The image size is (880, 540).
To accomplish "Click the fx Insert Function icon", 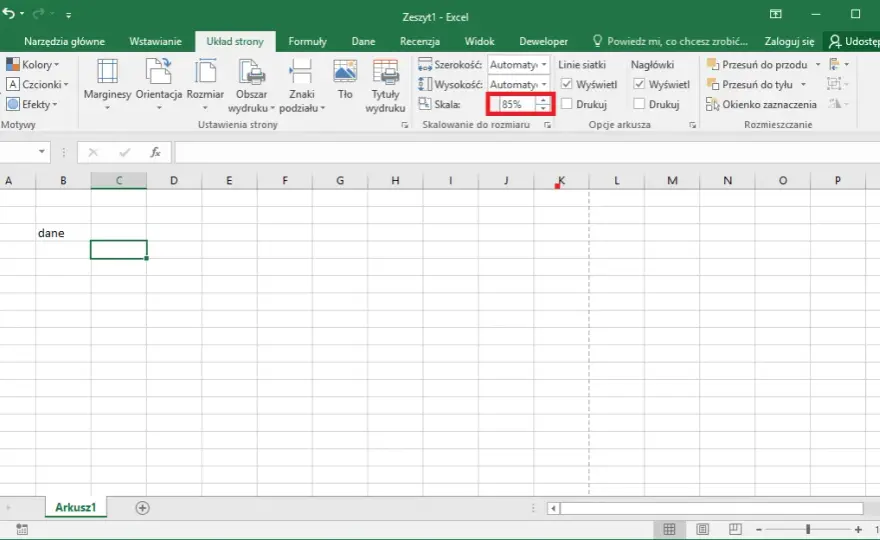I will coord(155,152).
